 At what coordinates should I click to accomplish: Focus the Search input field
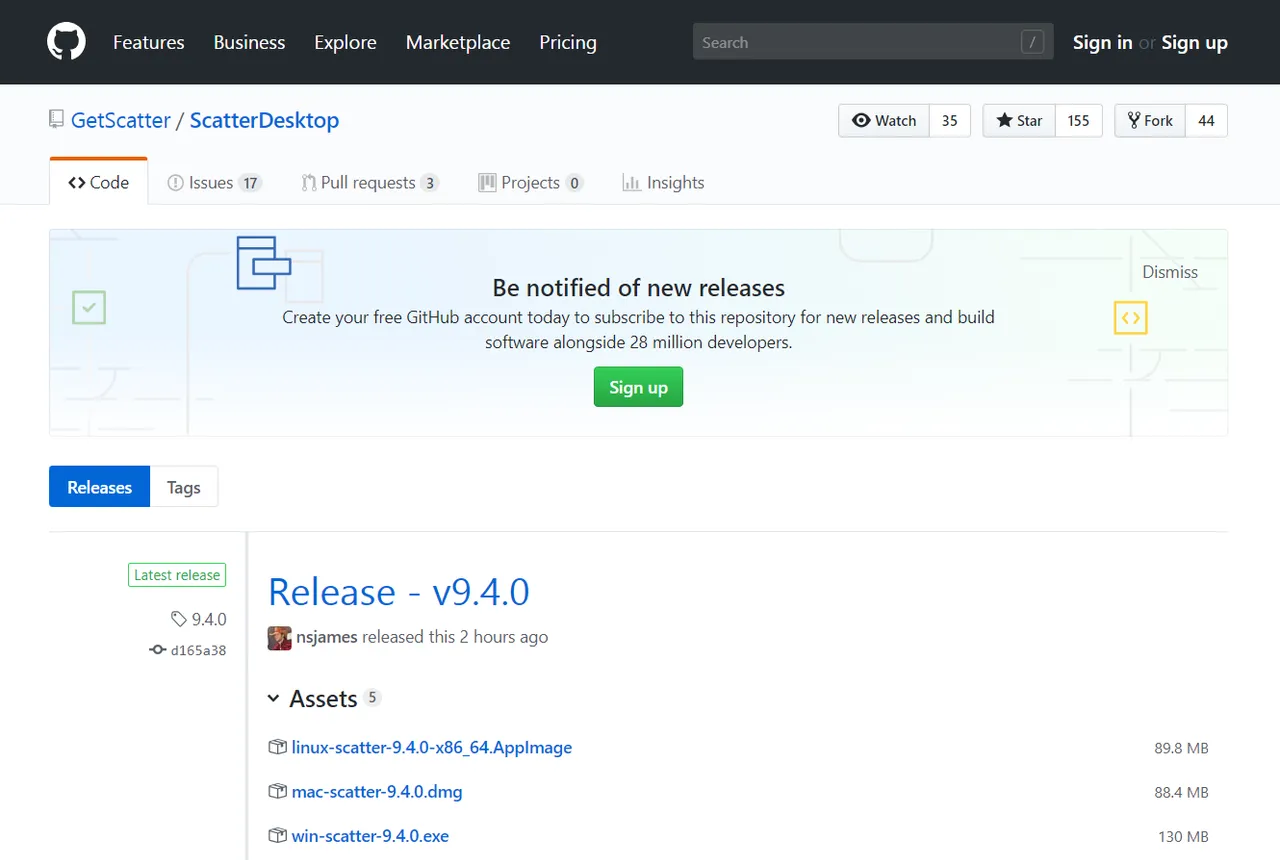(873, 42)
